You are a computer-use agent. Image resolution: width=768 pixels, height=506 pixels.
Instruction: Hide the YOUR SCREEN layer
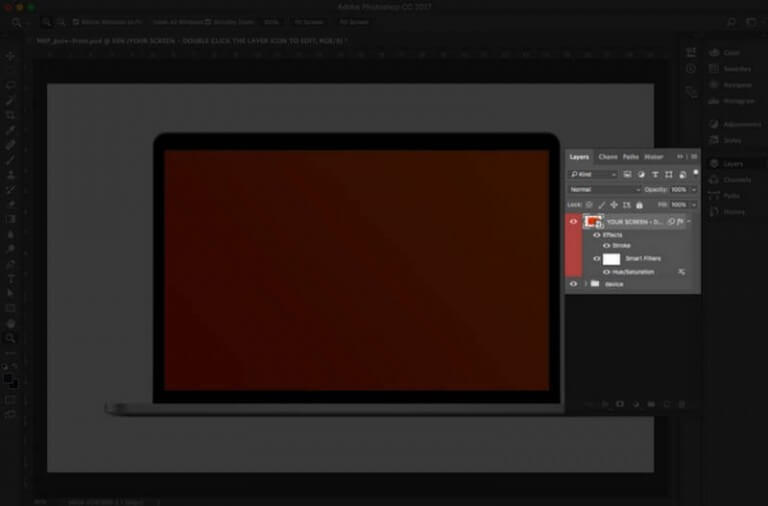pos(574,221)
